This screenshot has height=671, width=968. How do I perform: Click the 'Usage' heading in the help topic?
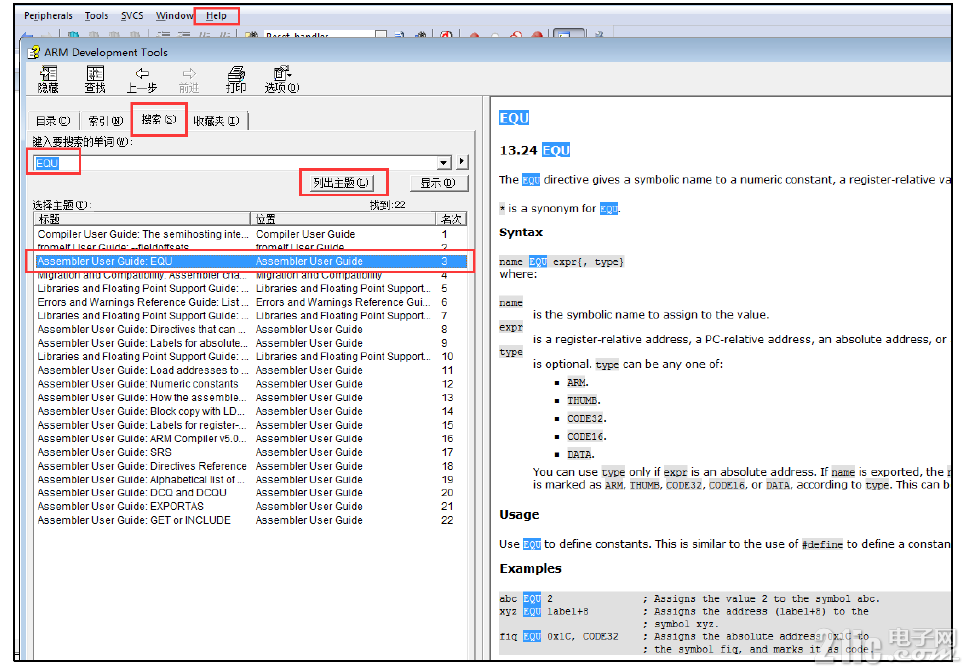pos(519,515)
